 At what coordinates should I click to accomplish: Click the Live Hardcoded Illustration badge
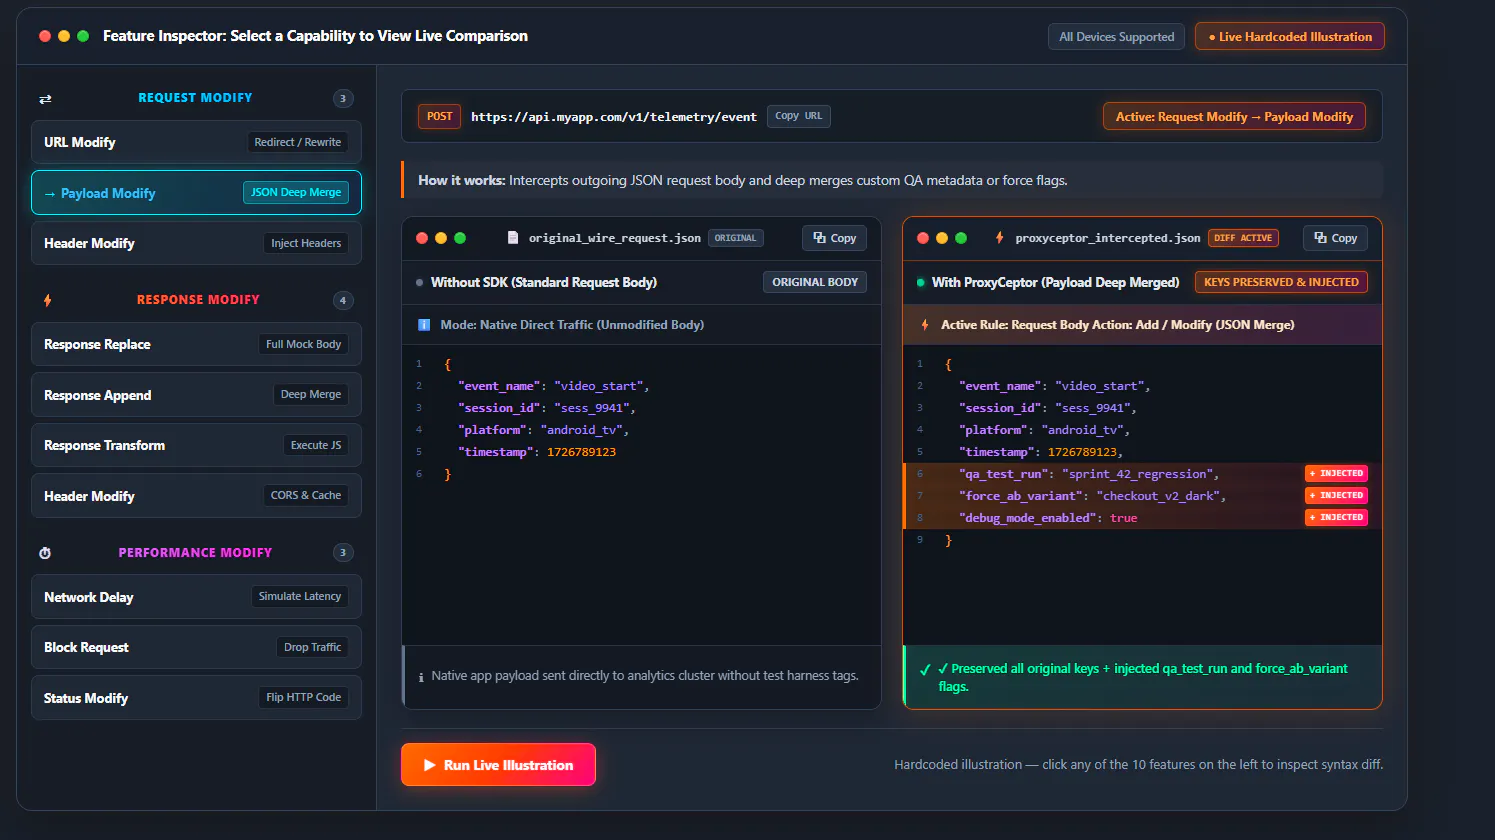click(1290, 37)
